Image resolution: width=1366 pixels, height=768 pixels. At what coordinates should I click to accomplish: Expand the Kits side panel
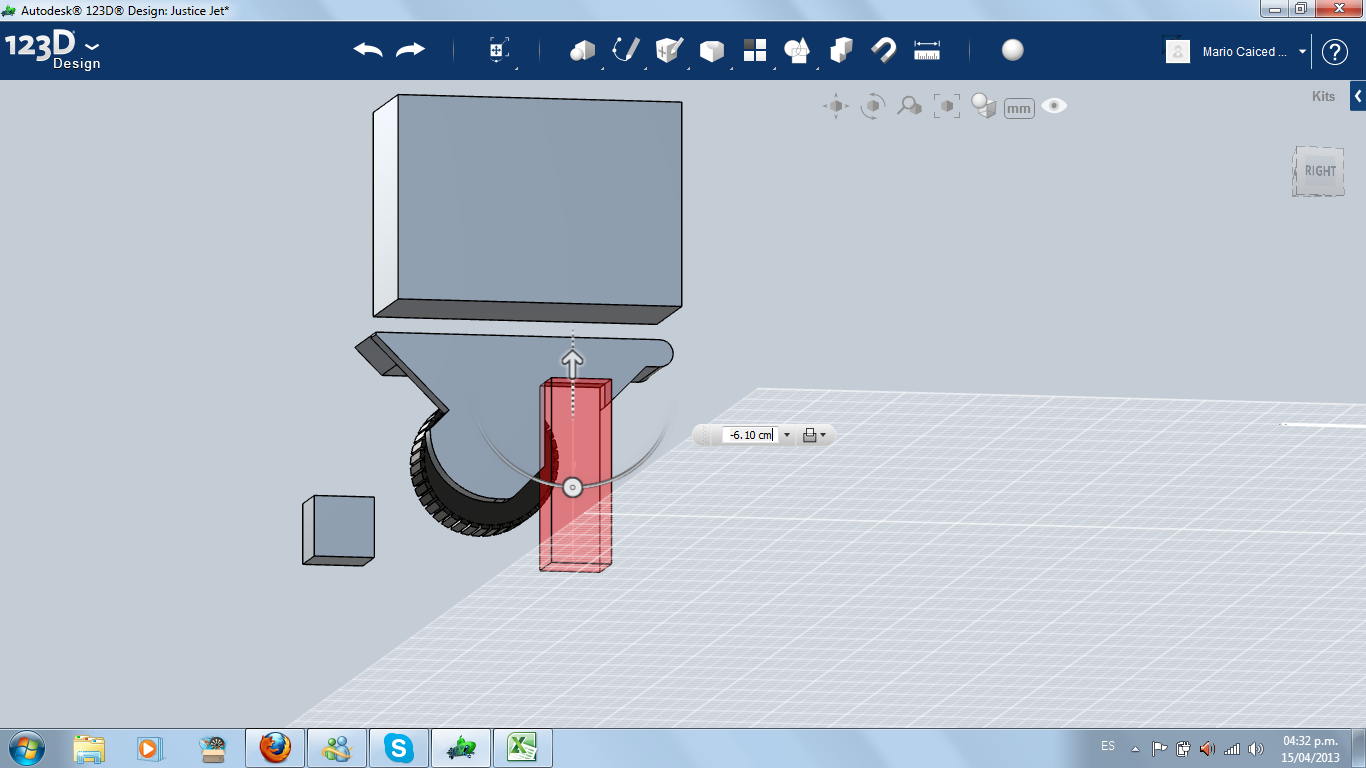pyautogui.click(x=1358, y=97)
